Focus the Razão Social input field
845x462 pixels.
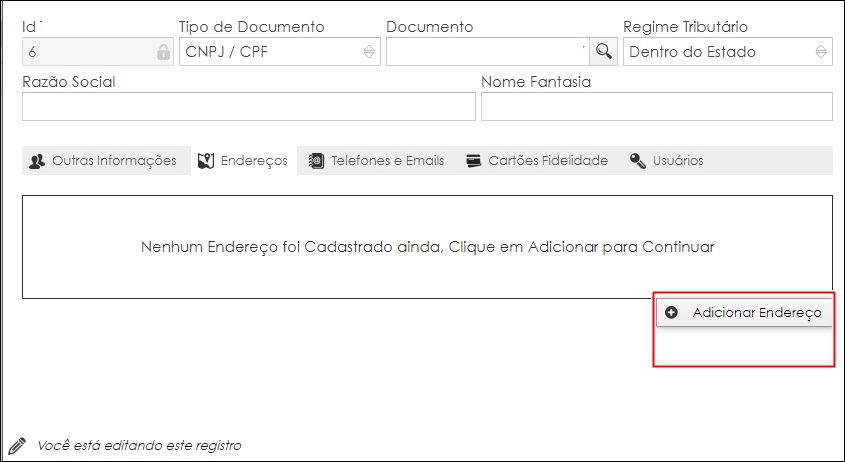click(248, 107)
